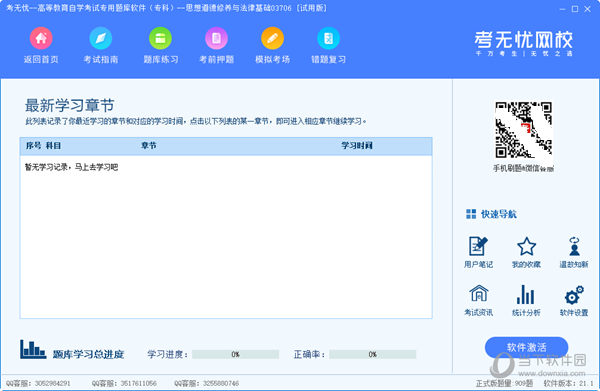Minimize the application window

pos(562,9)
